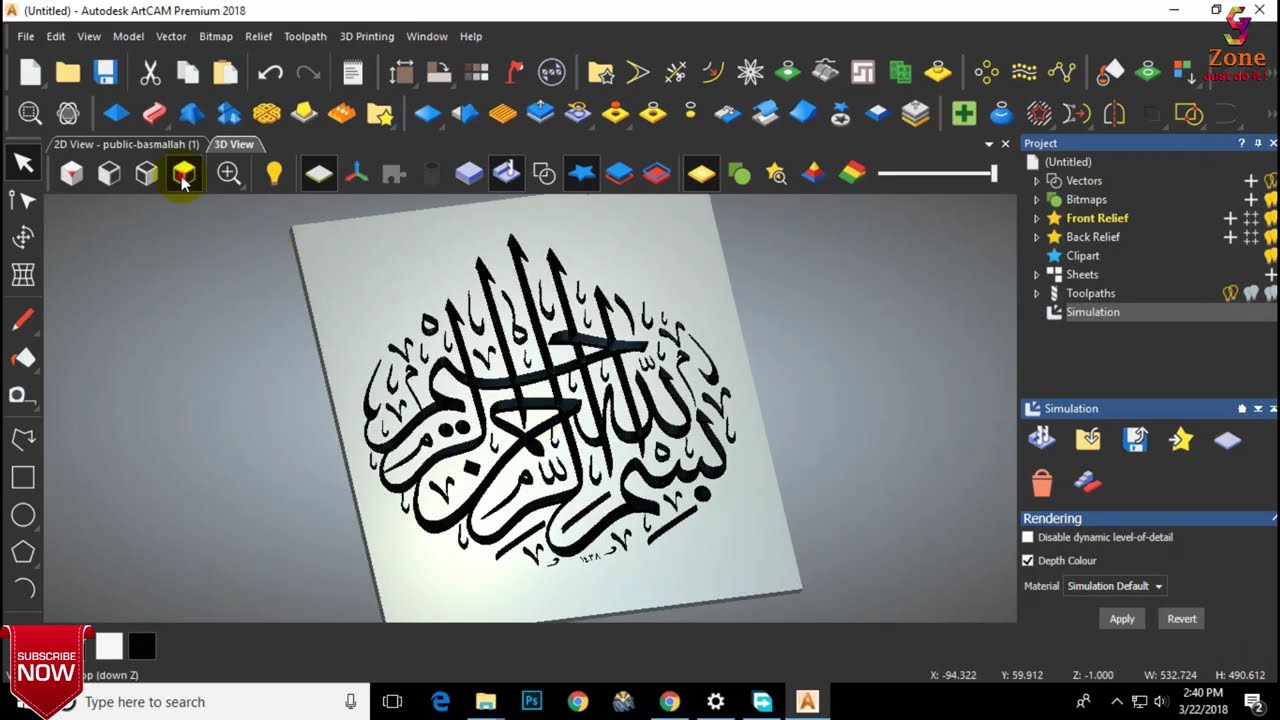Select the black colour swatch
This screenshot has width=1280, height=720.
coord(142,646)
